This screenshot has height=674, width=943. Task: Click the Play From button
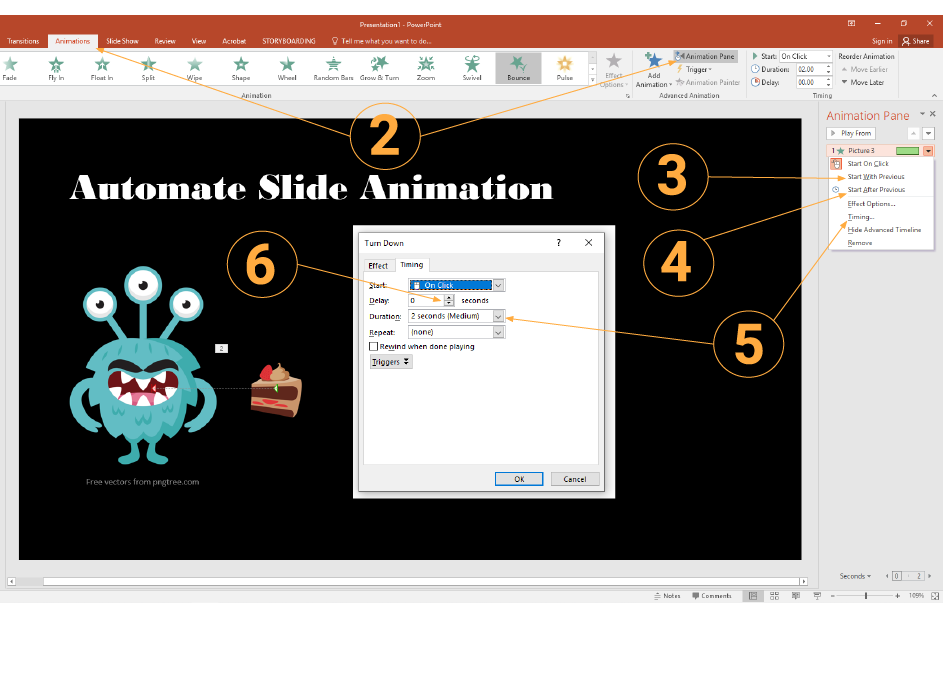click(x=851, y=133)
